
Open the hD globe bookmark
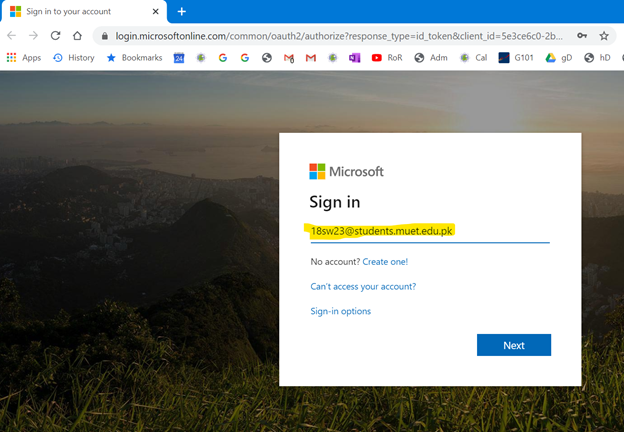point(597,58)
